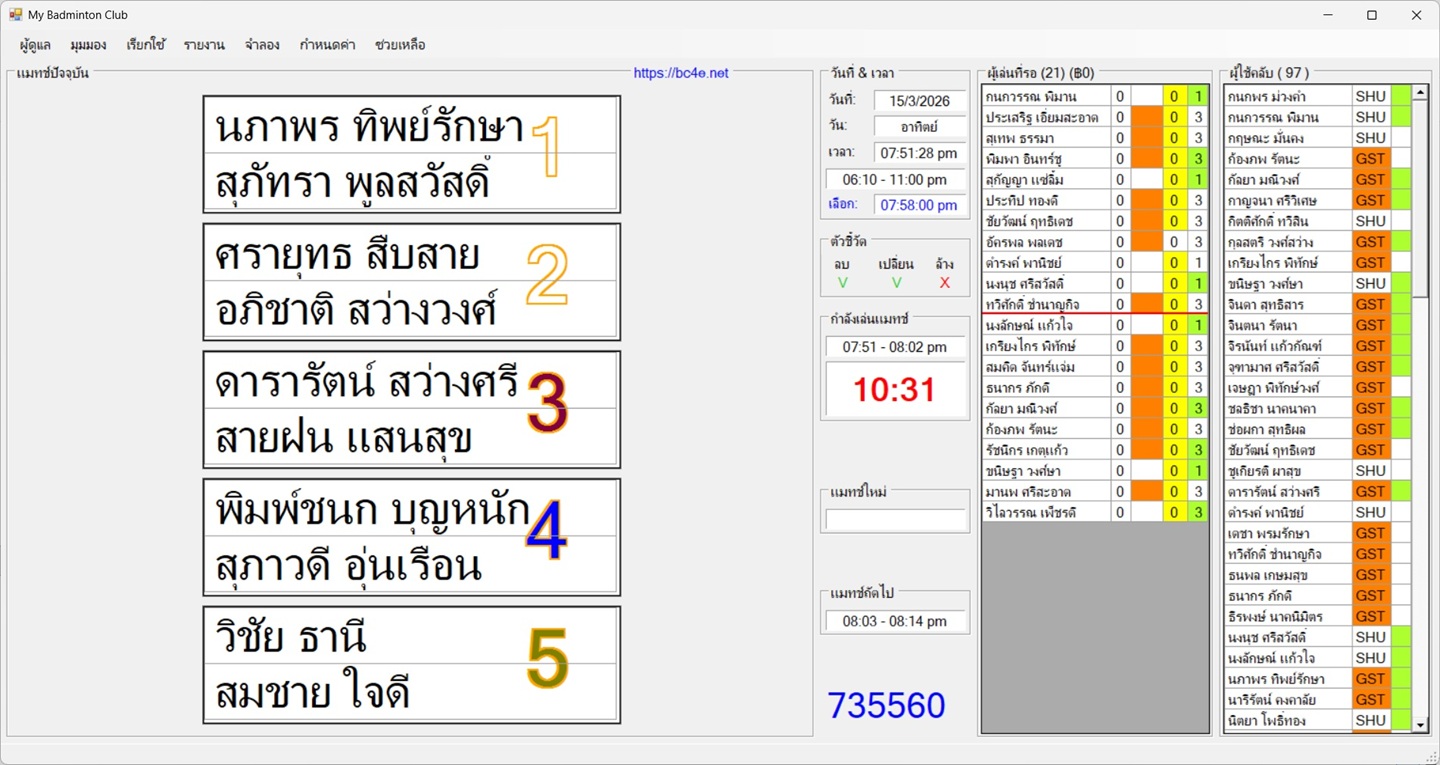Select เดชา พรมรักษา in the club members list
The width and height of the screenshot is (1440, 765).
click(x=1288, y=533)
